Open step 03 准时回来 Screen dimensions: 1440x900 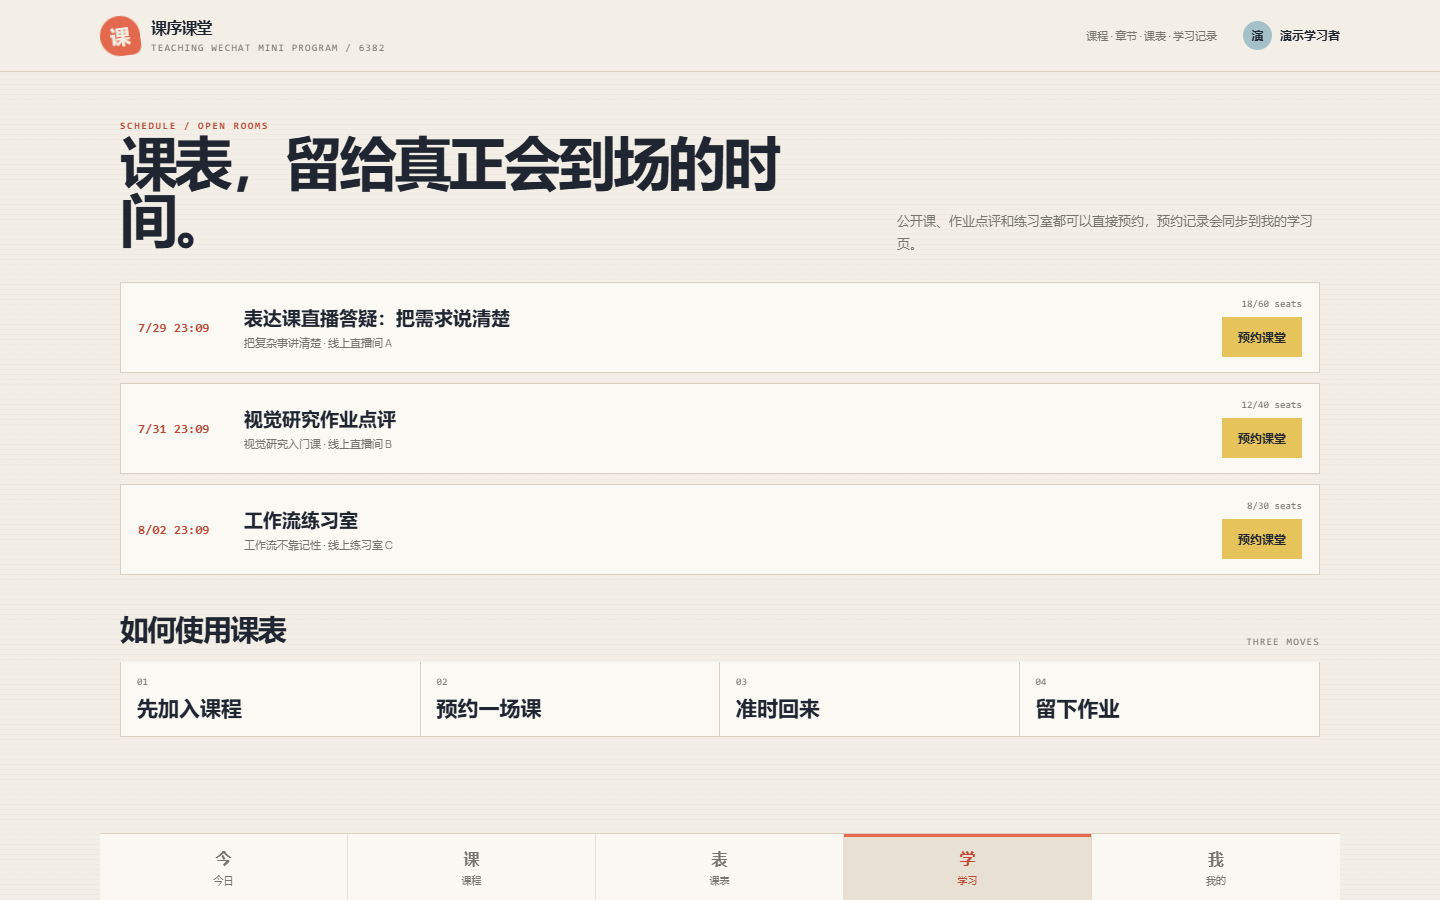click(869, 699)
